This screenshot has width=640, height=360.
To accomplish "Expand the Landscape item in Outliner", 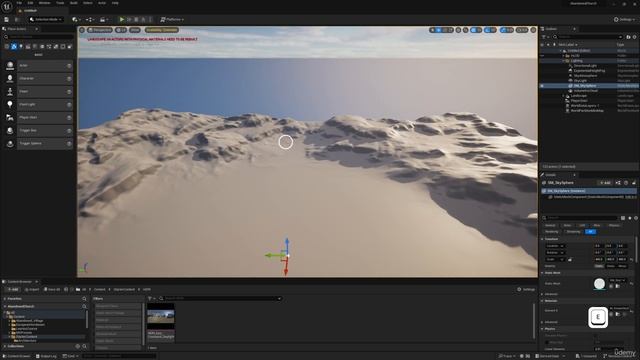I will tap(564, 96).
